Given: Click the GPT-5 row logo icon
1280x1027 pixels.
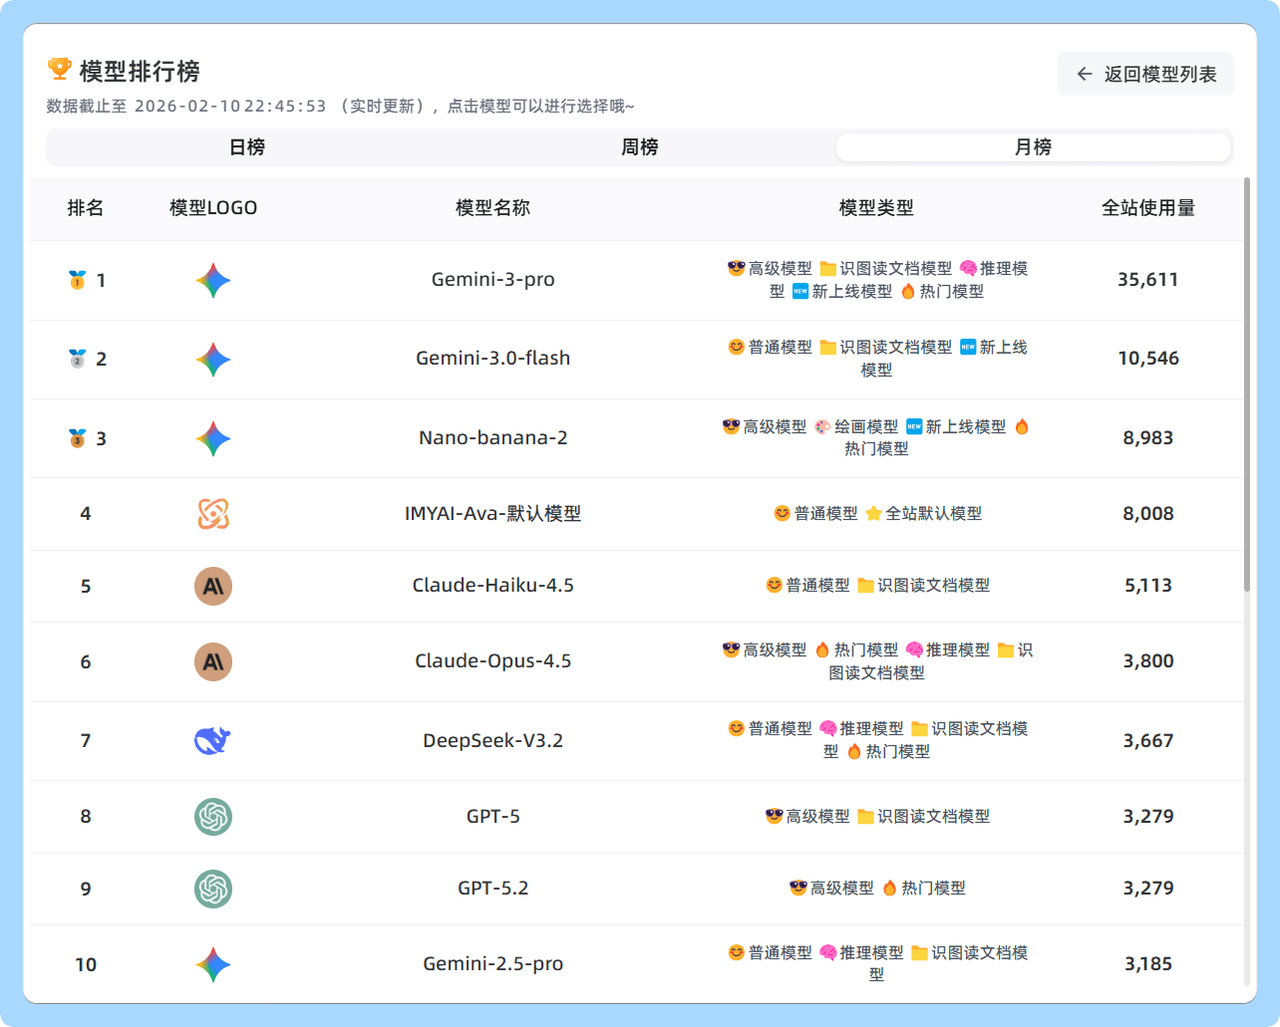Looking at the screenshot, I should point(213,817).
